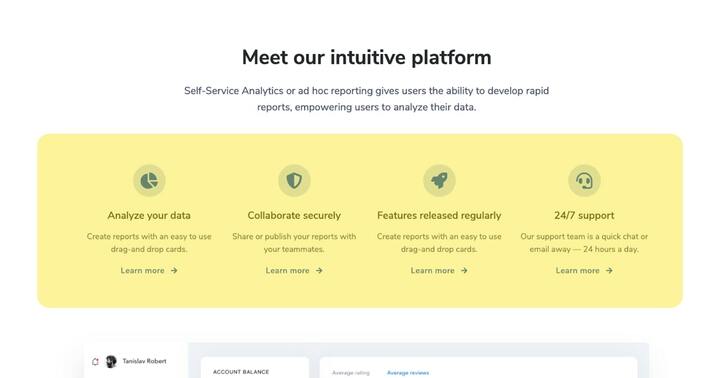Click the shield security icon
Viewport: 720px width, 378px height.
294,181
